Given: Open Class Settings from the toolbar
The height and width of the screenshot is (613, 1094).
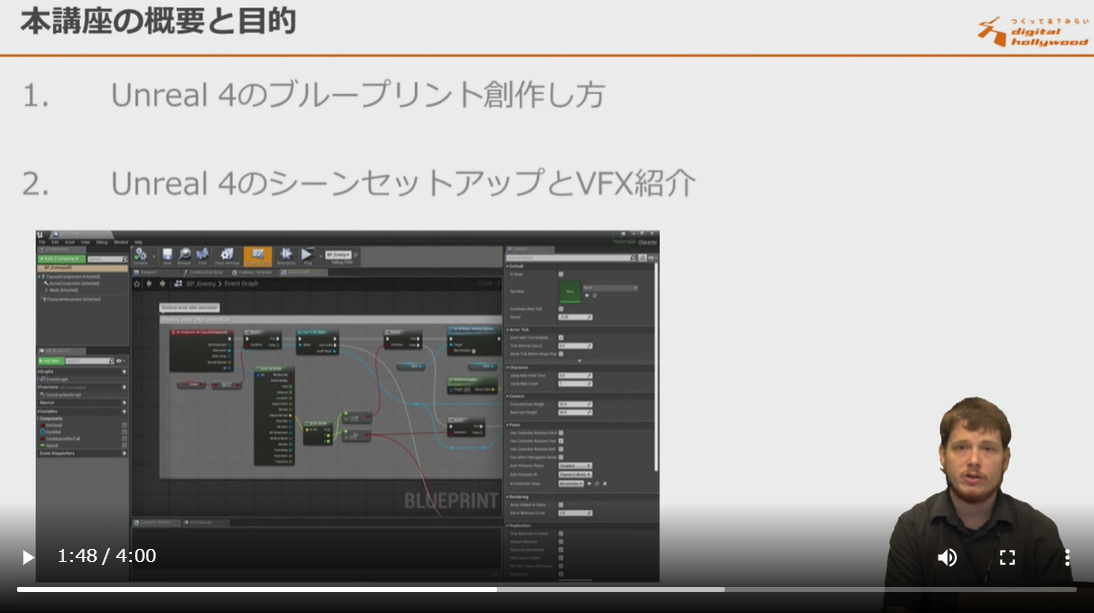Looking at the screenshot, I should (227, 256).
